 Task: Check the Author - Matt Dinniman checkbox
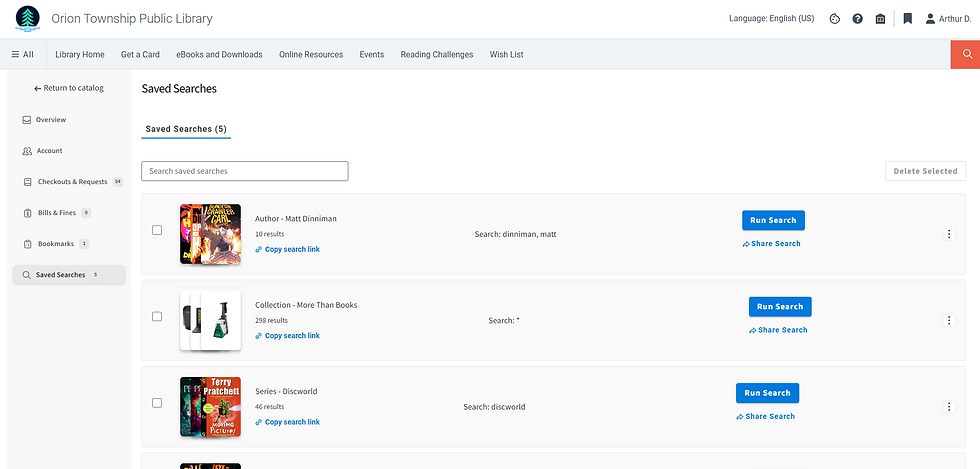click(157, 230)
